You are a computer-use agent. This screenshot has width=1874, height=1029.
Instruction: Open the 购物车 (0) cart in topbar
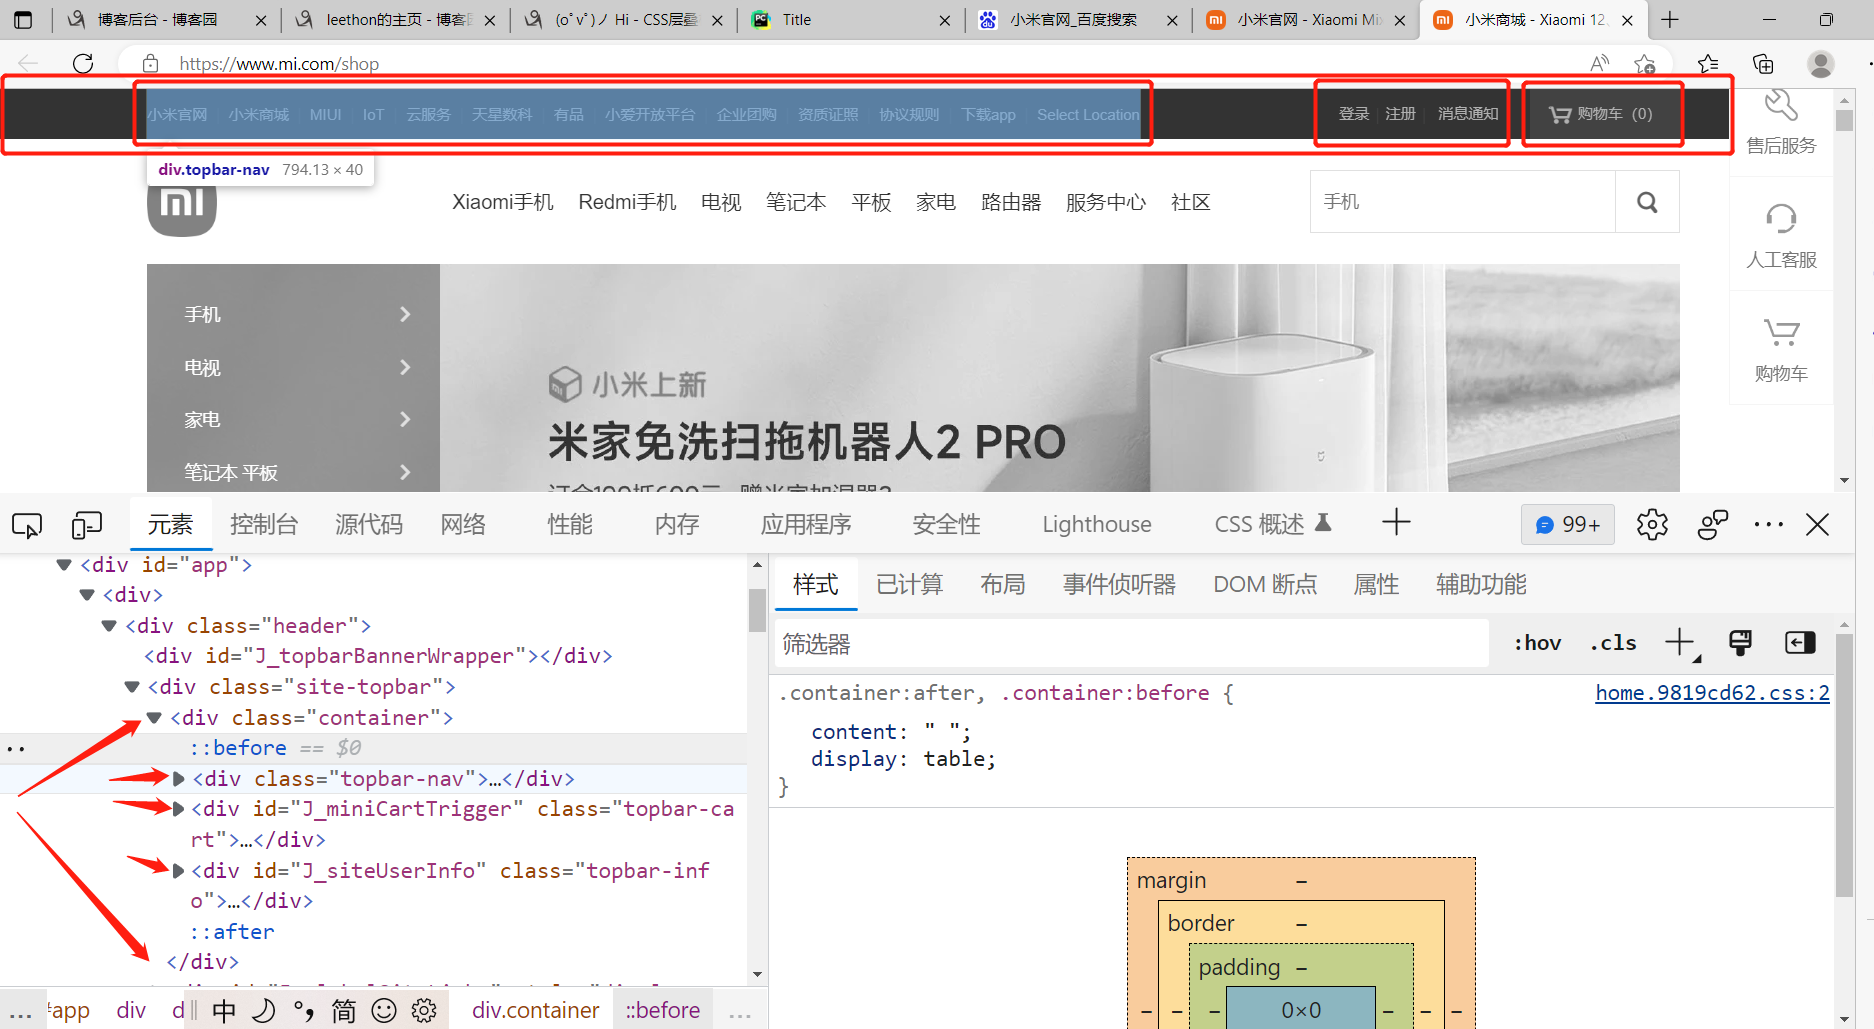pos(1601,114)
